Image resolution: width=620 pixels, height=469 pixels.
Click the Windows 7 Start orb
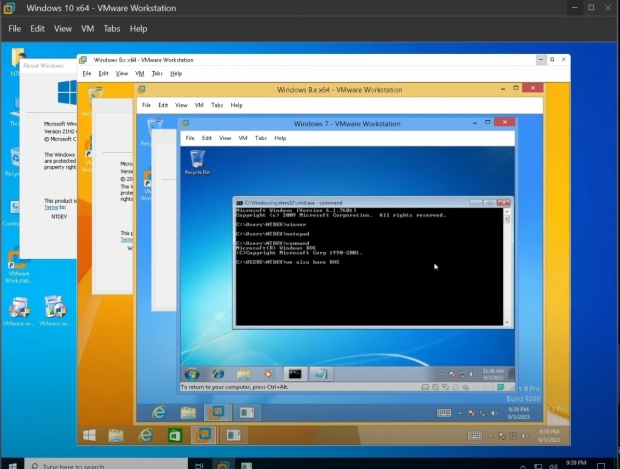point(192,374)
